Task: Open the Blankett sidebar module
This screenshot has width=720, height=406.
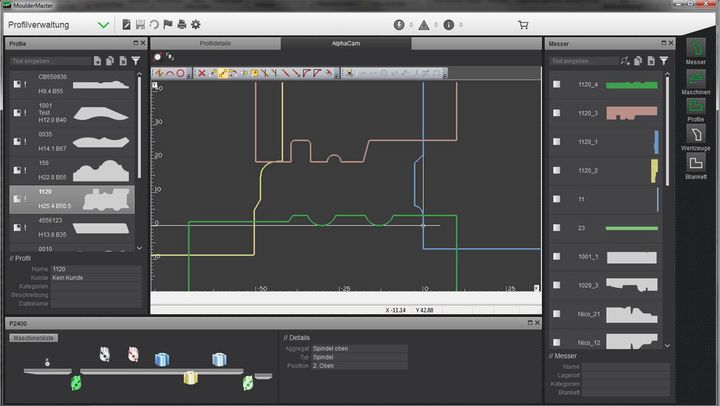Action: pos(696,163)
